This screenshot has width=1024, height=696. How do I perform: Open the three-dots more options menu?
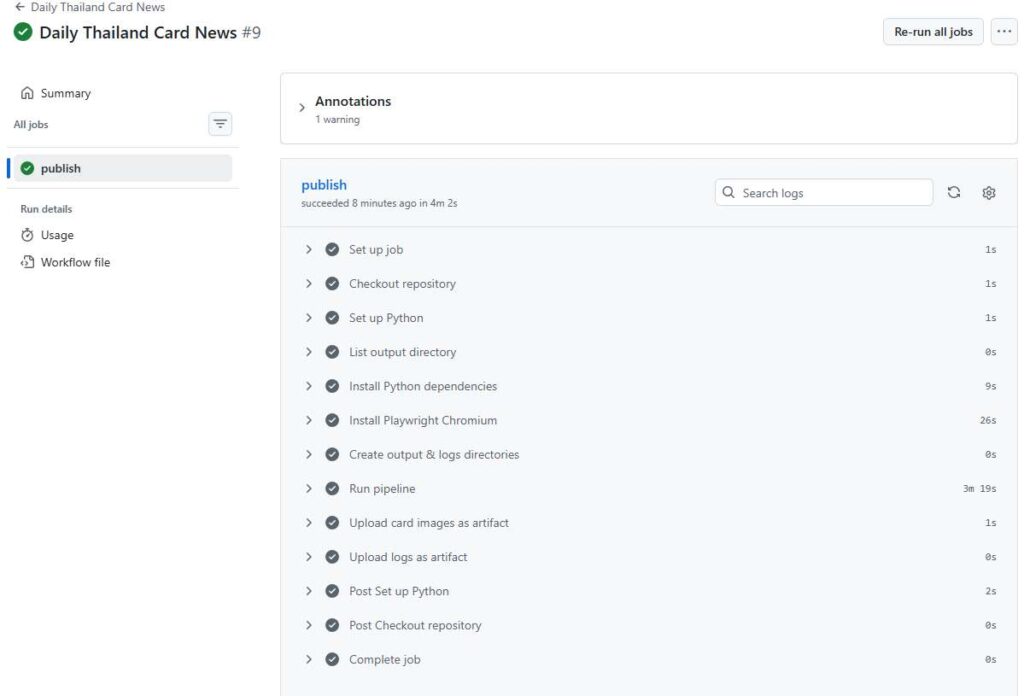1003,32
